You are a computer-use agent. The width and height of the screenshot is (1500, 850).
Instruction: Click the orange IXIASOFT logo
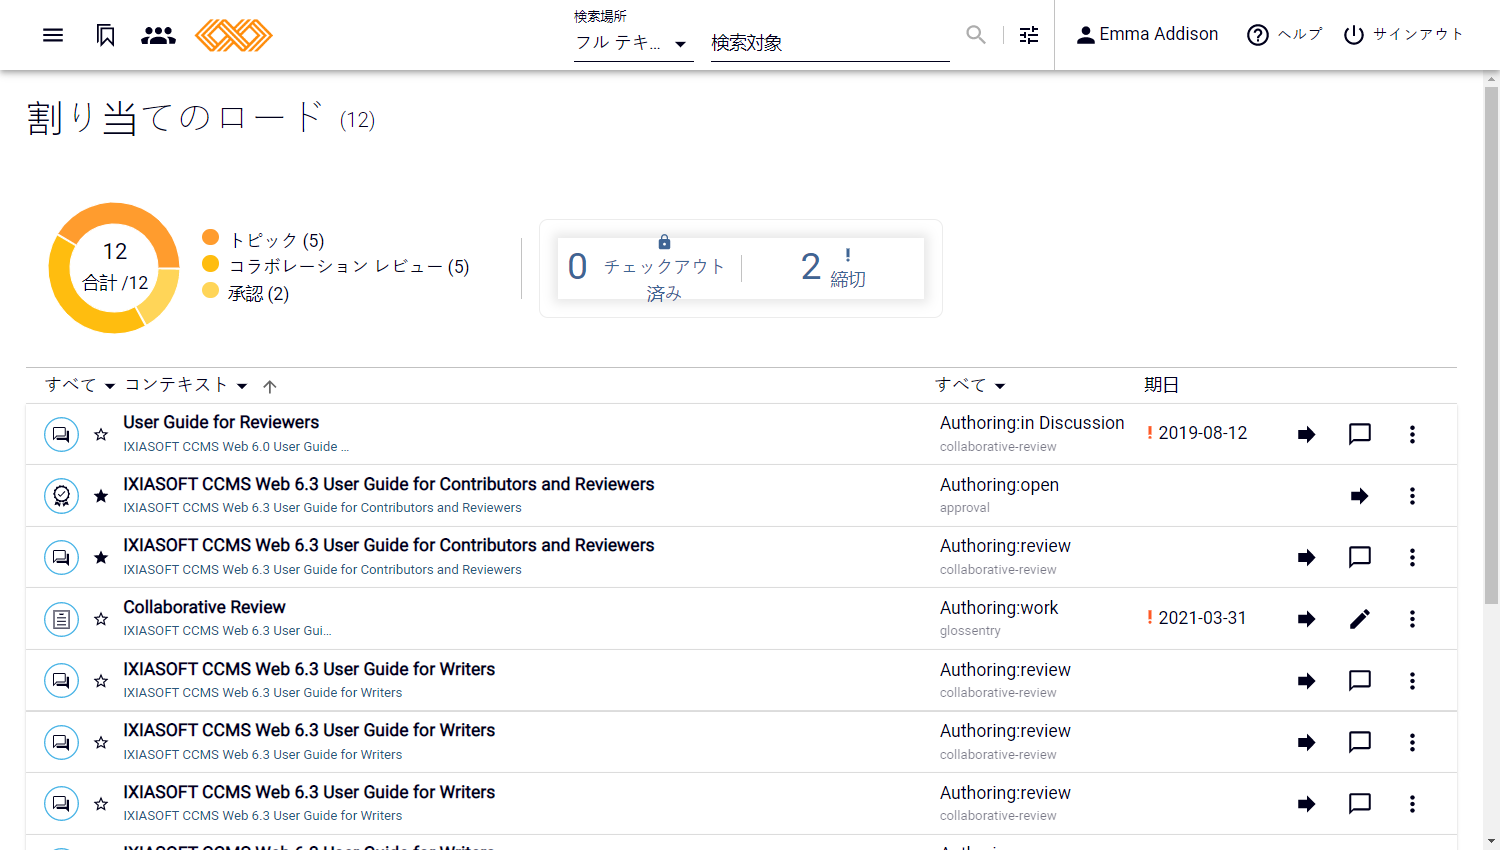(233, 35)
